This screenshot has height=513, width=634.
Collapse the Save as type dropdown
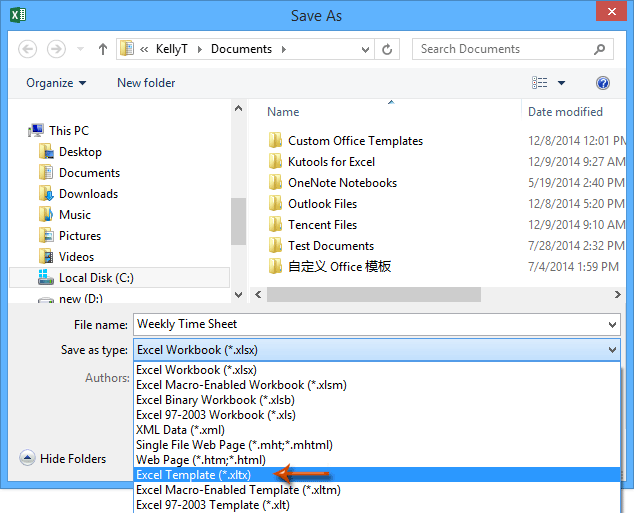(612, 350)
